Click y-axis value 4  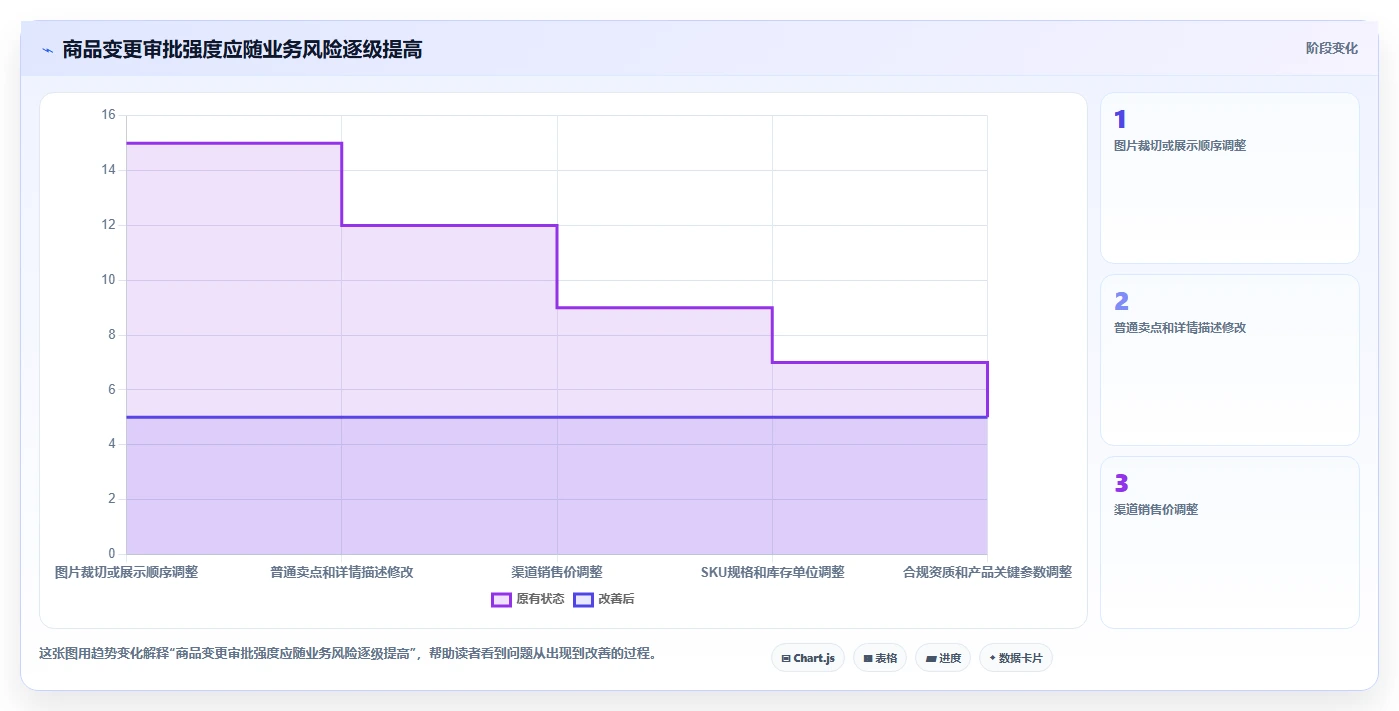coord(112,444)
